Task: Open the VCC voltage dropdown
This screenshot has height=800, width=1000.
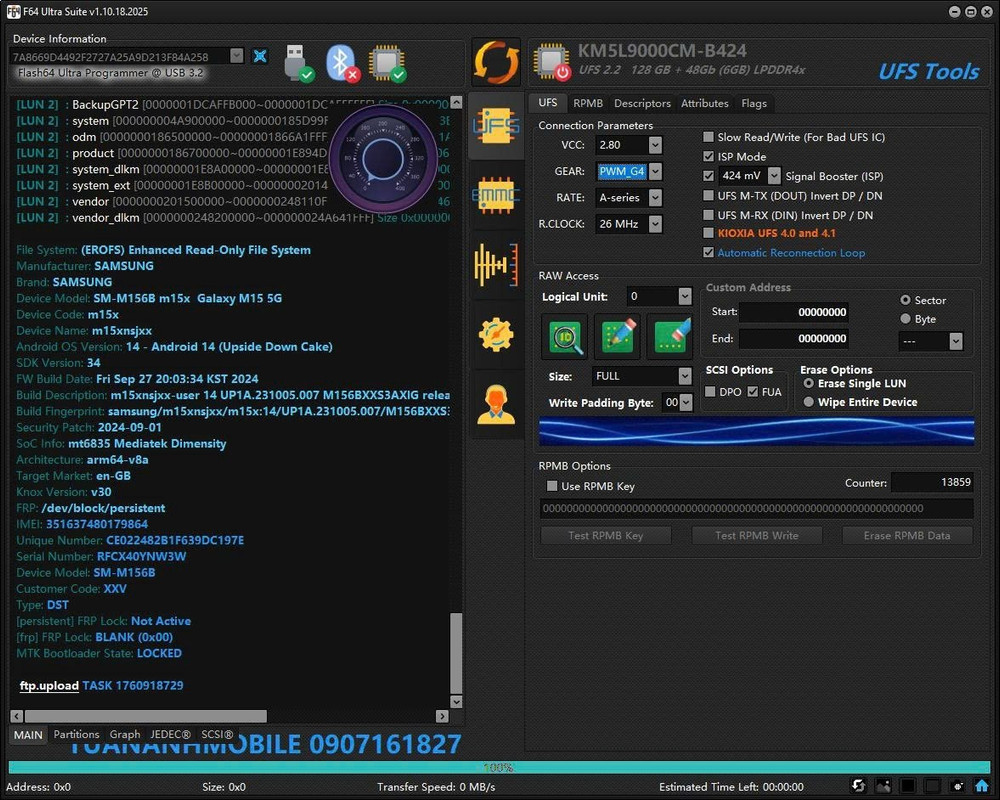Action: (x=655, y=145)
